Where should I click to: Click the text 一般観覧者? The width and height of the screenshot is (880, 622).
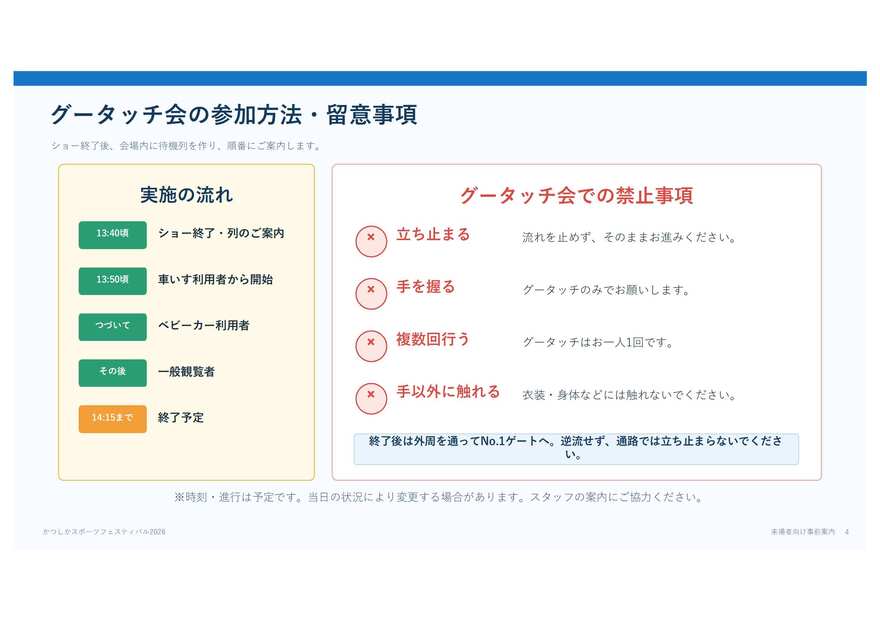coord(186,371)
